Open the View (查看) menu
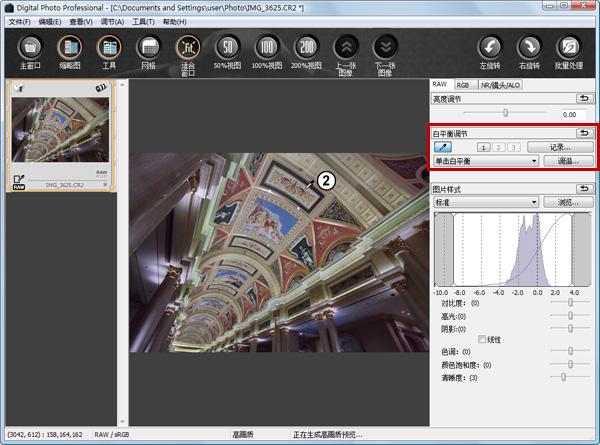The width and height of the screenshot is (600, 445). pyautogui.click(x=81, y=22)
